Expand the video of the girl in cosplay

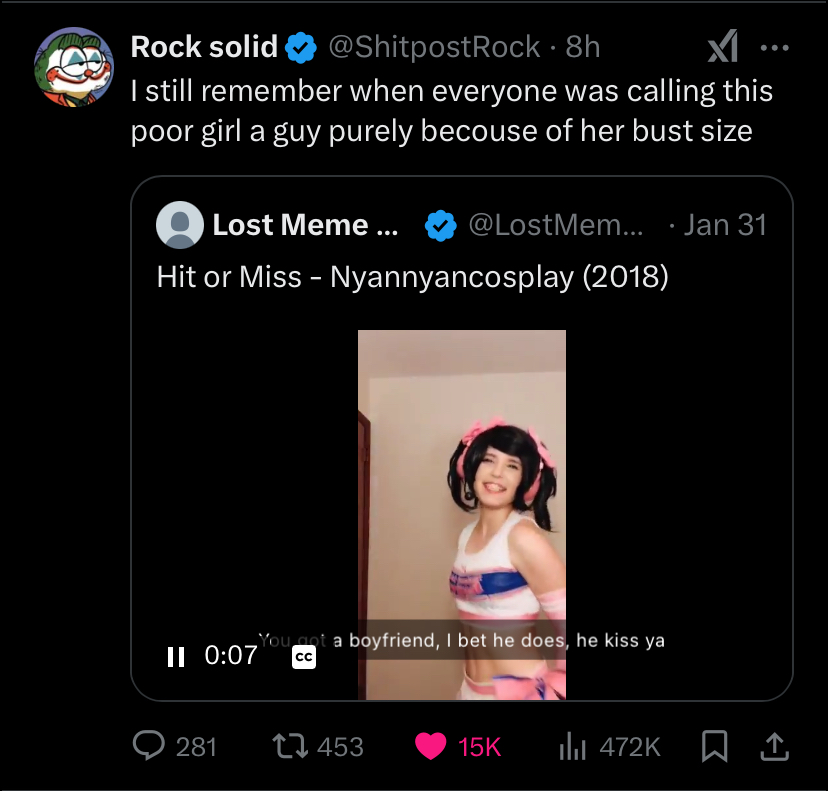point(462,500)
